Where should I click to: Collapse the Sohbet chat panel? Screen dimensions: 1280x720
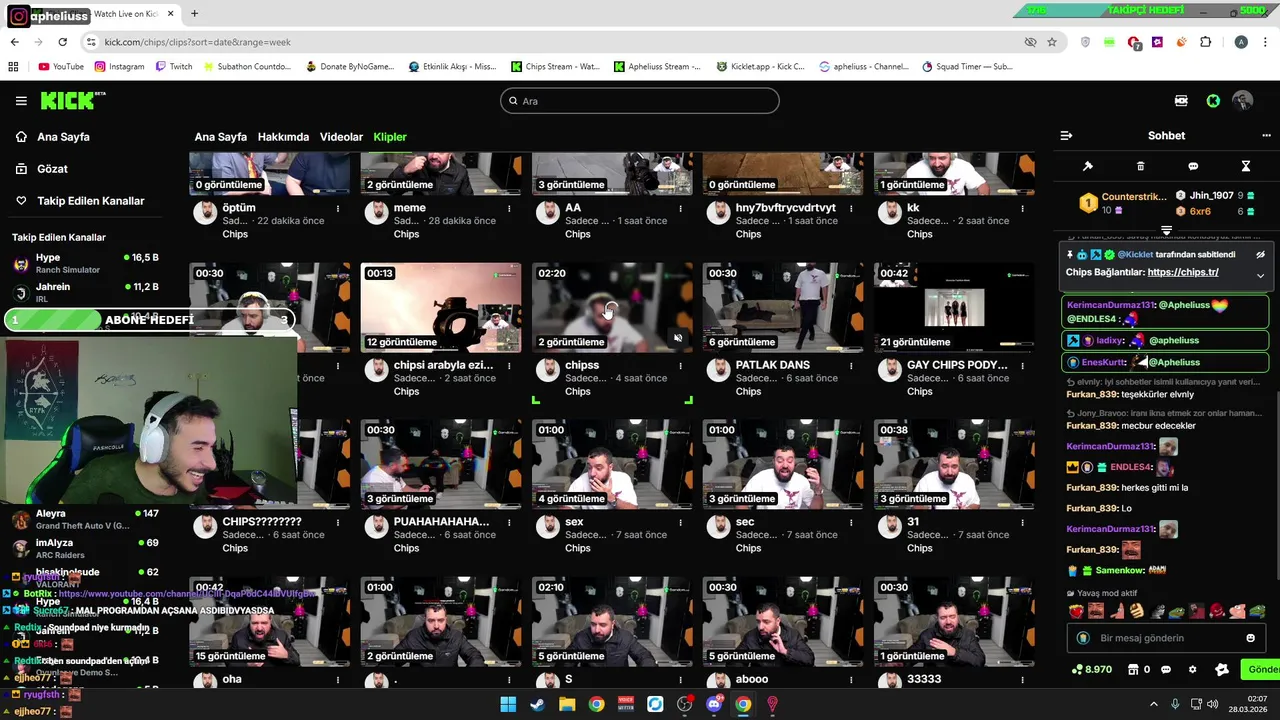point(1066,136)
